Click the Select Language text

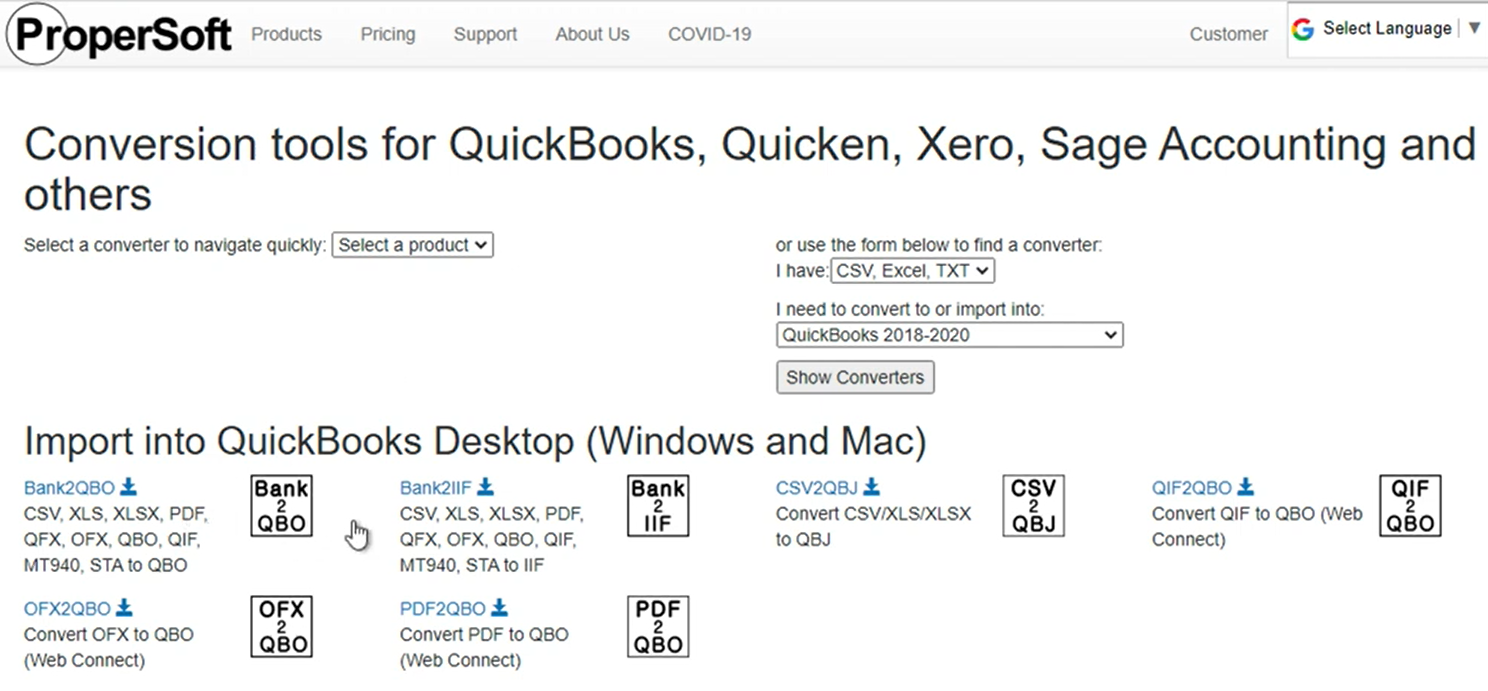pyautogui.click(x=1387, y=28)
